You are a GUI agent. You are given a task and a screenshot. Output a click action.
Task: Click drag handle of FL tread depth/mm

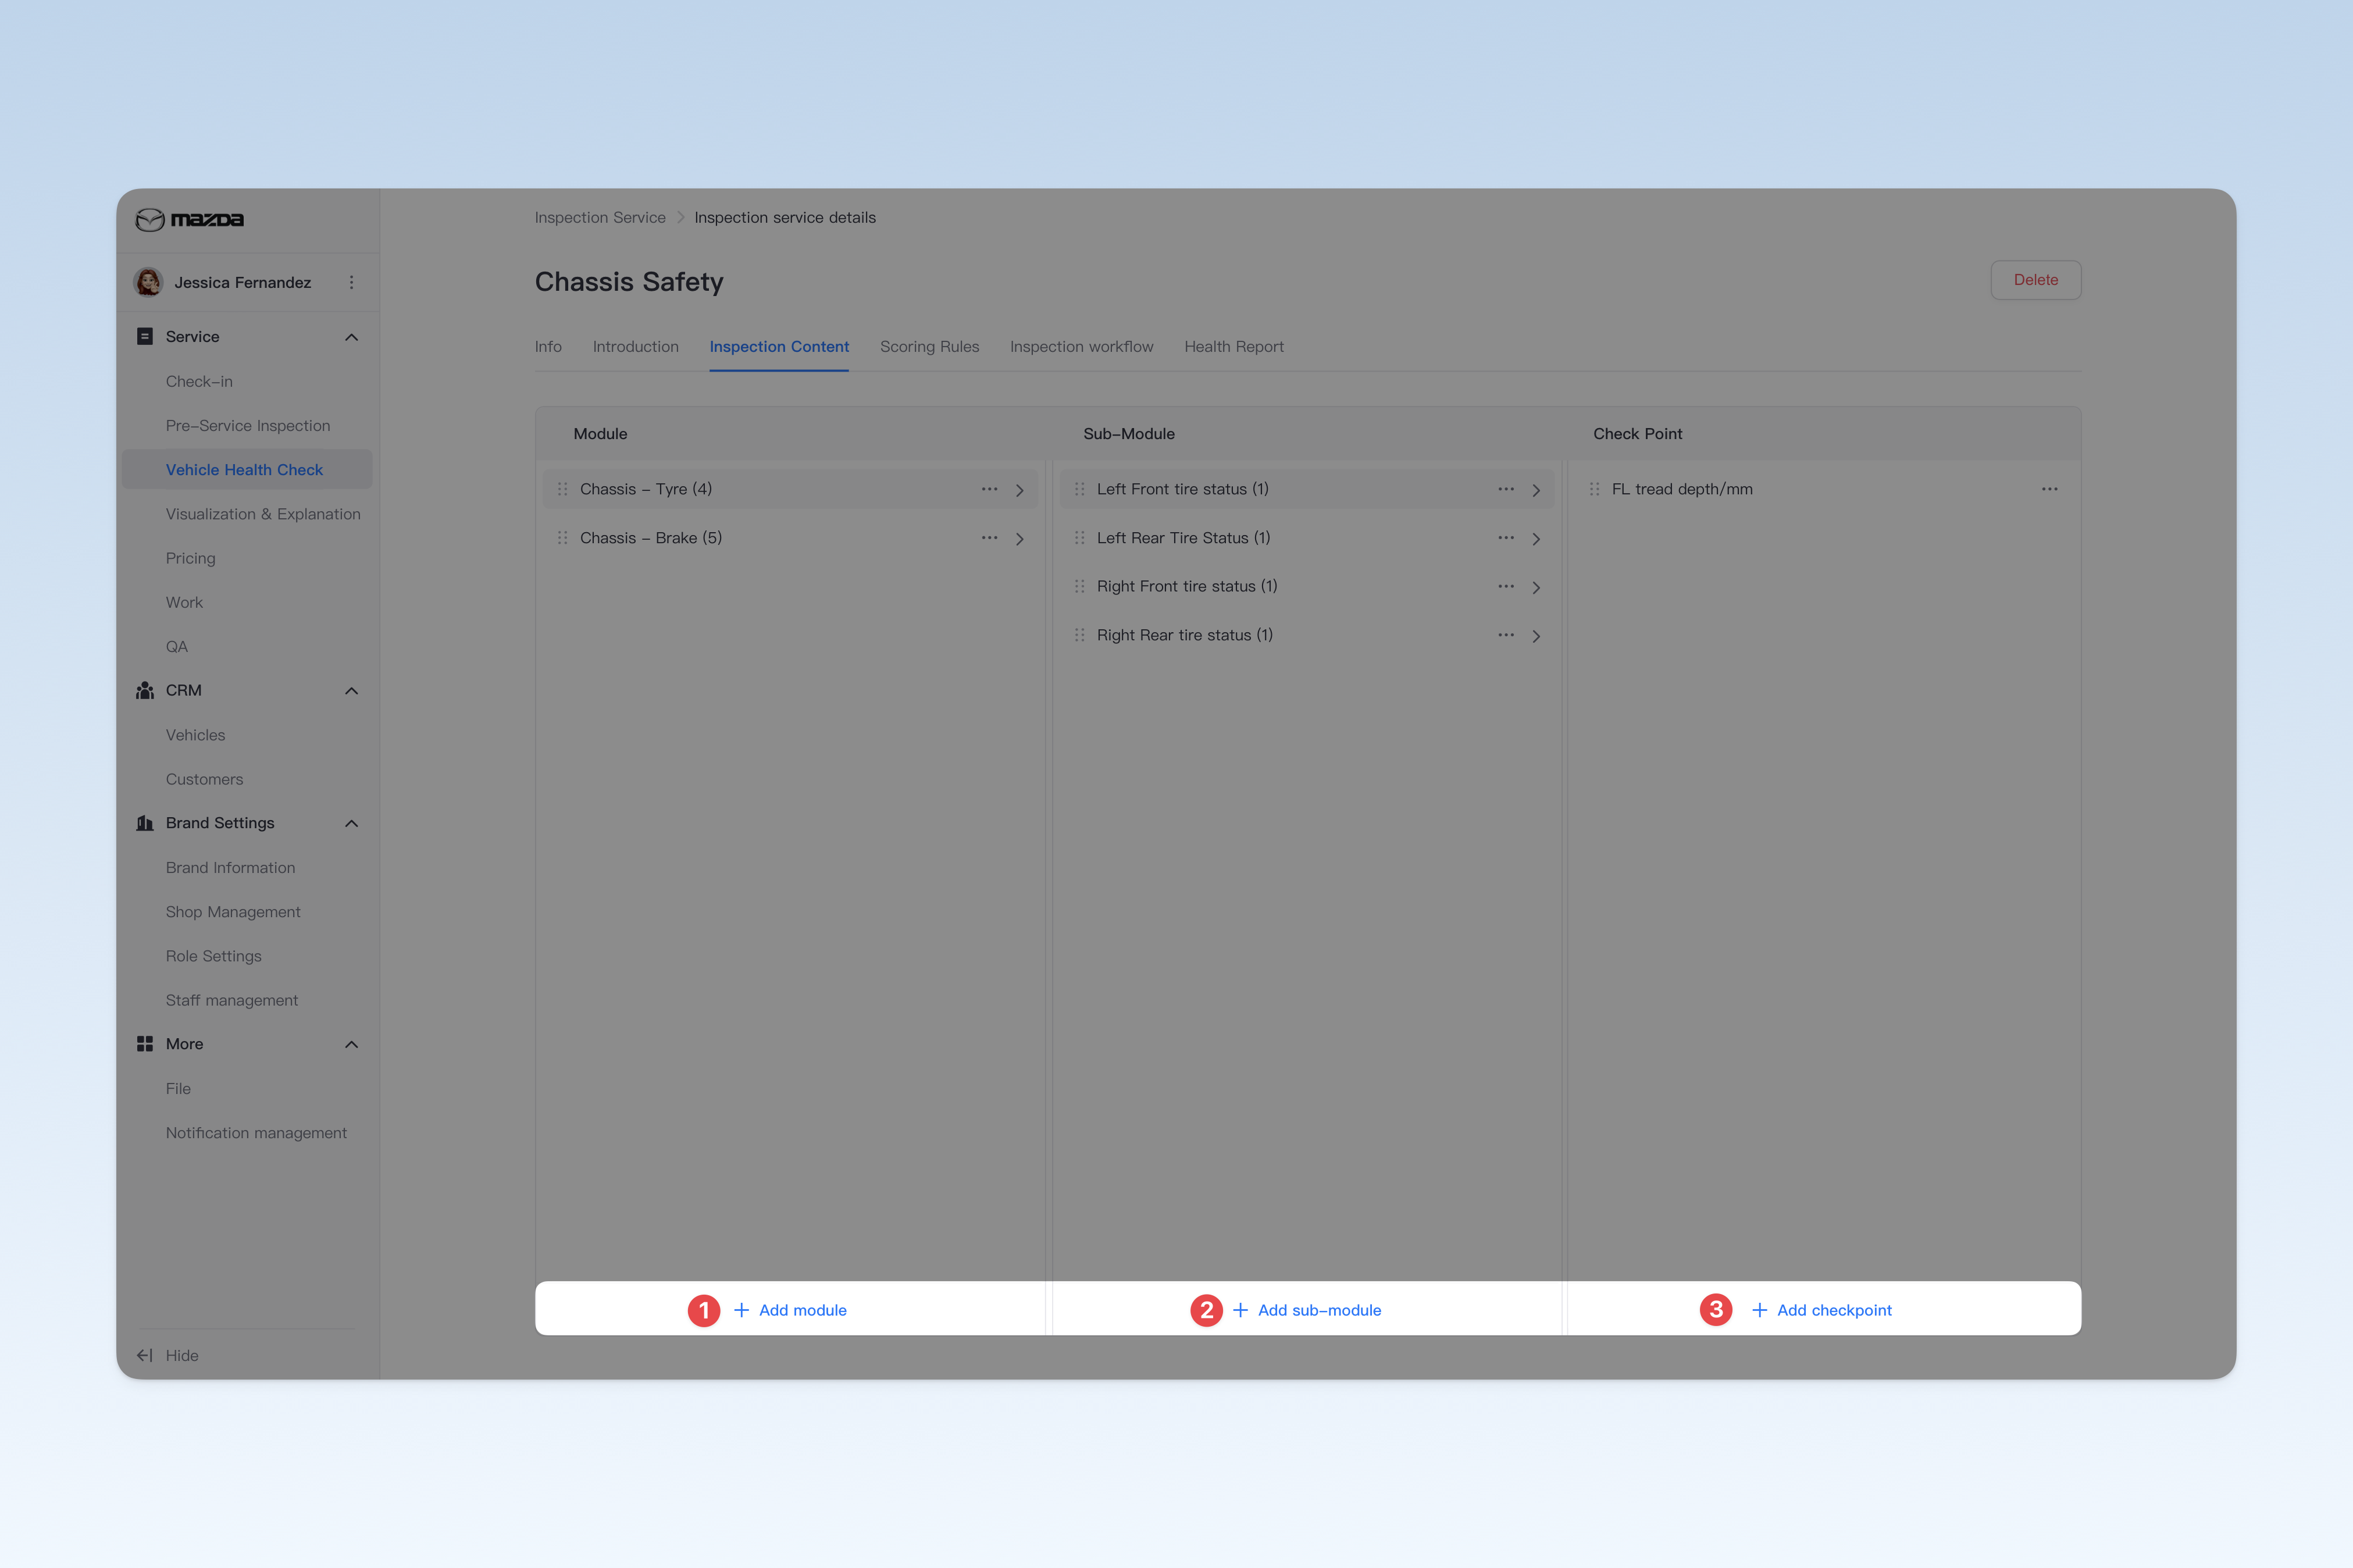pyautogui.click(x=1594, y=489)
